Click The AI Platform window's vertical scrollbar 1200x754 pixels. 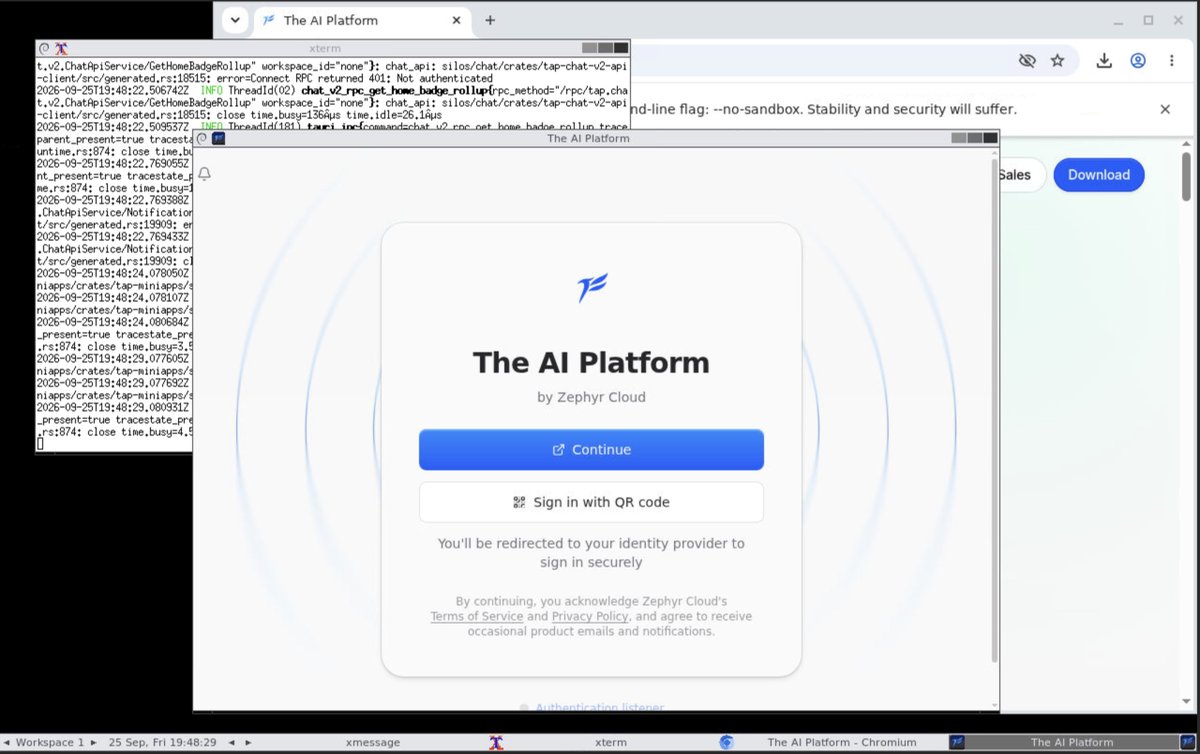[x=994, y=410]
